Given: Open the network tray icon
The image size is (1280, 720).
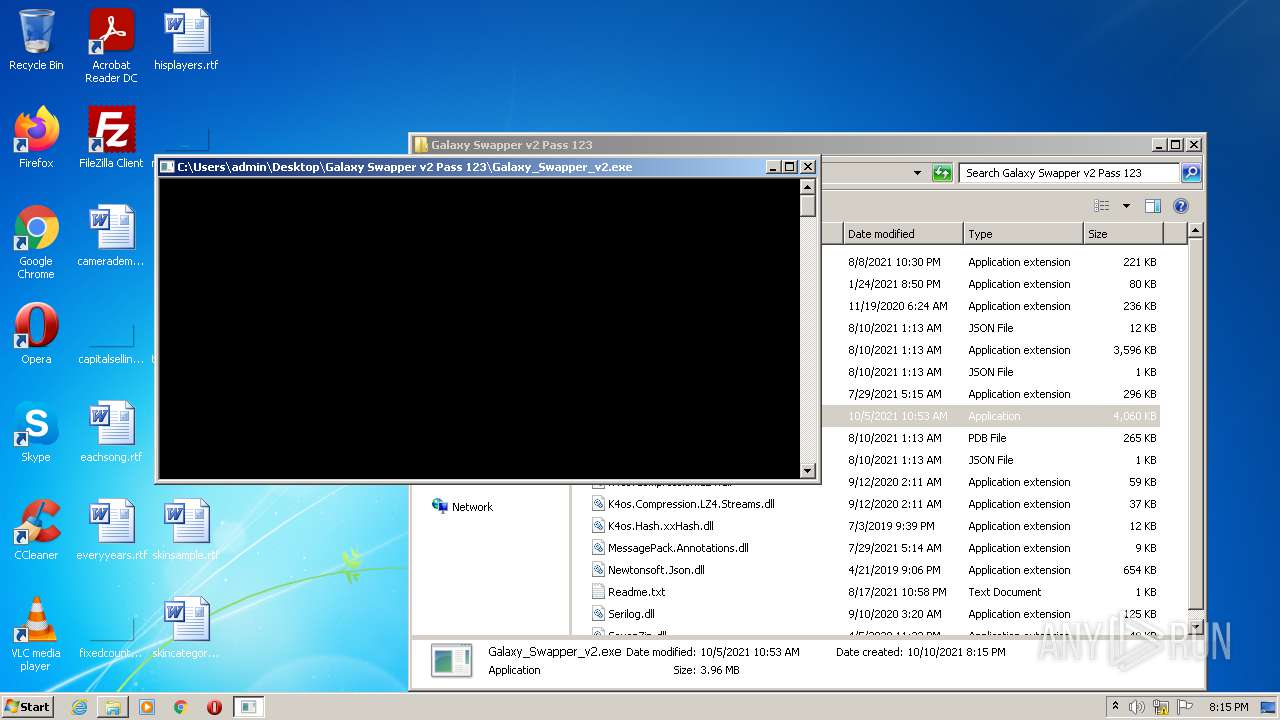Looking at the screenshot, I should [x=1161, y=707].
